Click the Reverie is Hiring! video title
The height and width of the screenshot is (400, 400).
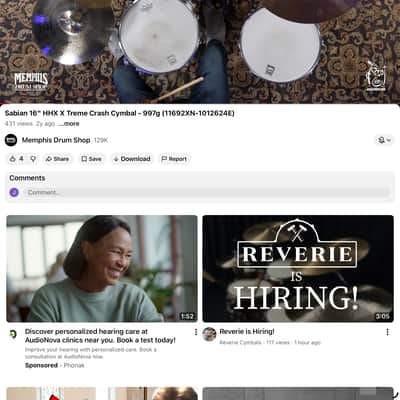[x=247, y=332]
